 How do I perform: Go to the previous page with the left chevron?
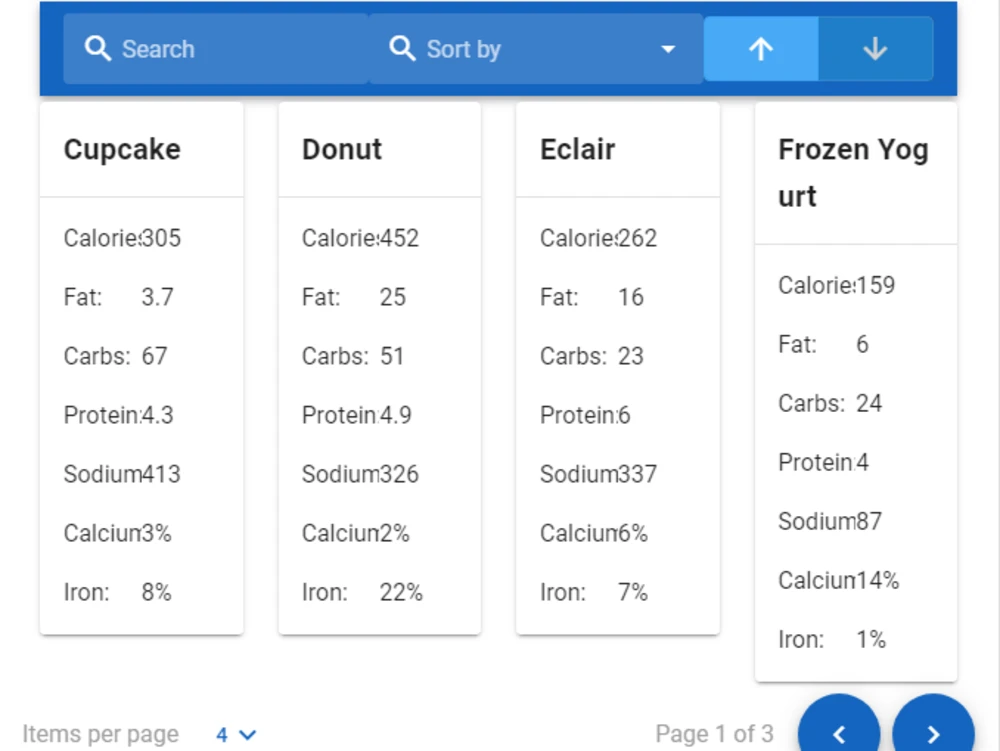[x=839, y=733]
